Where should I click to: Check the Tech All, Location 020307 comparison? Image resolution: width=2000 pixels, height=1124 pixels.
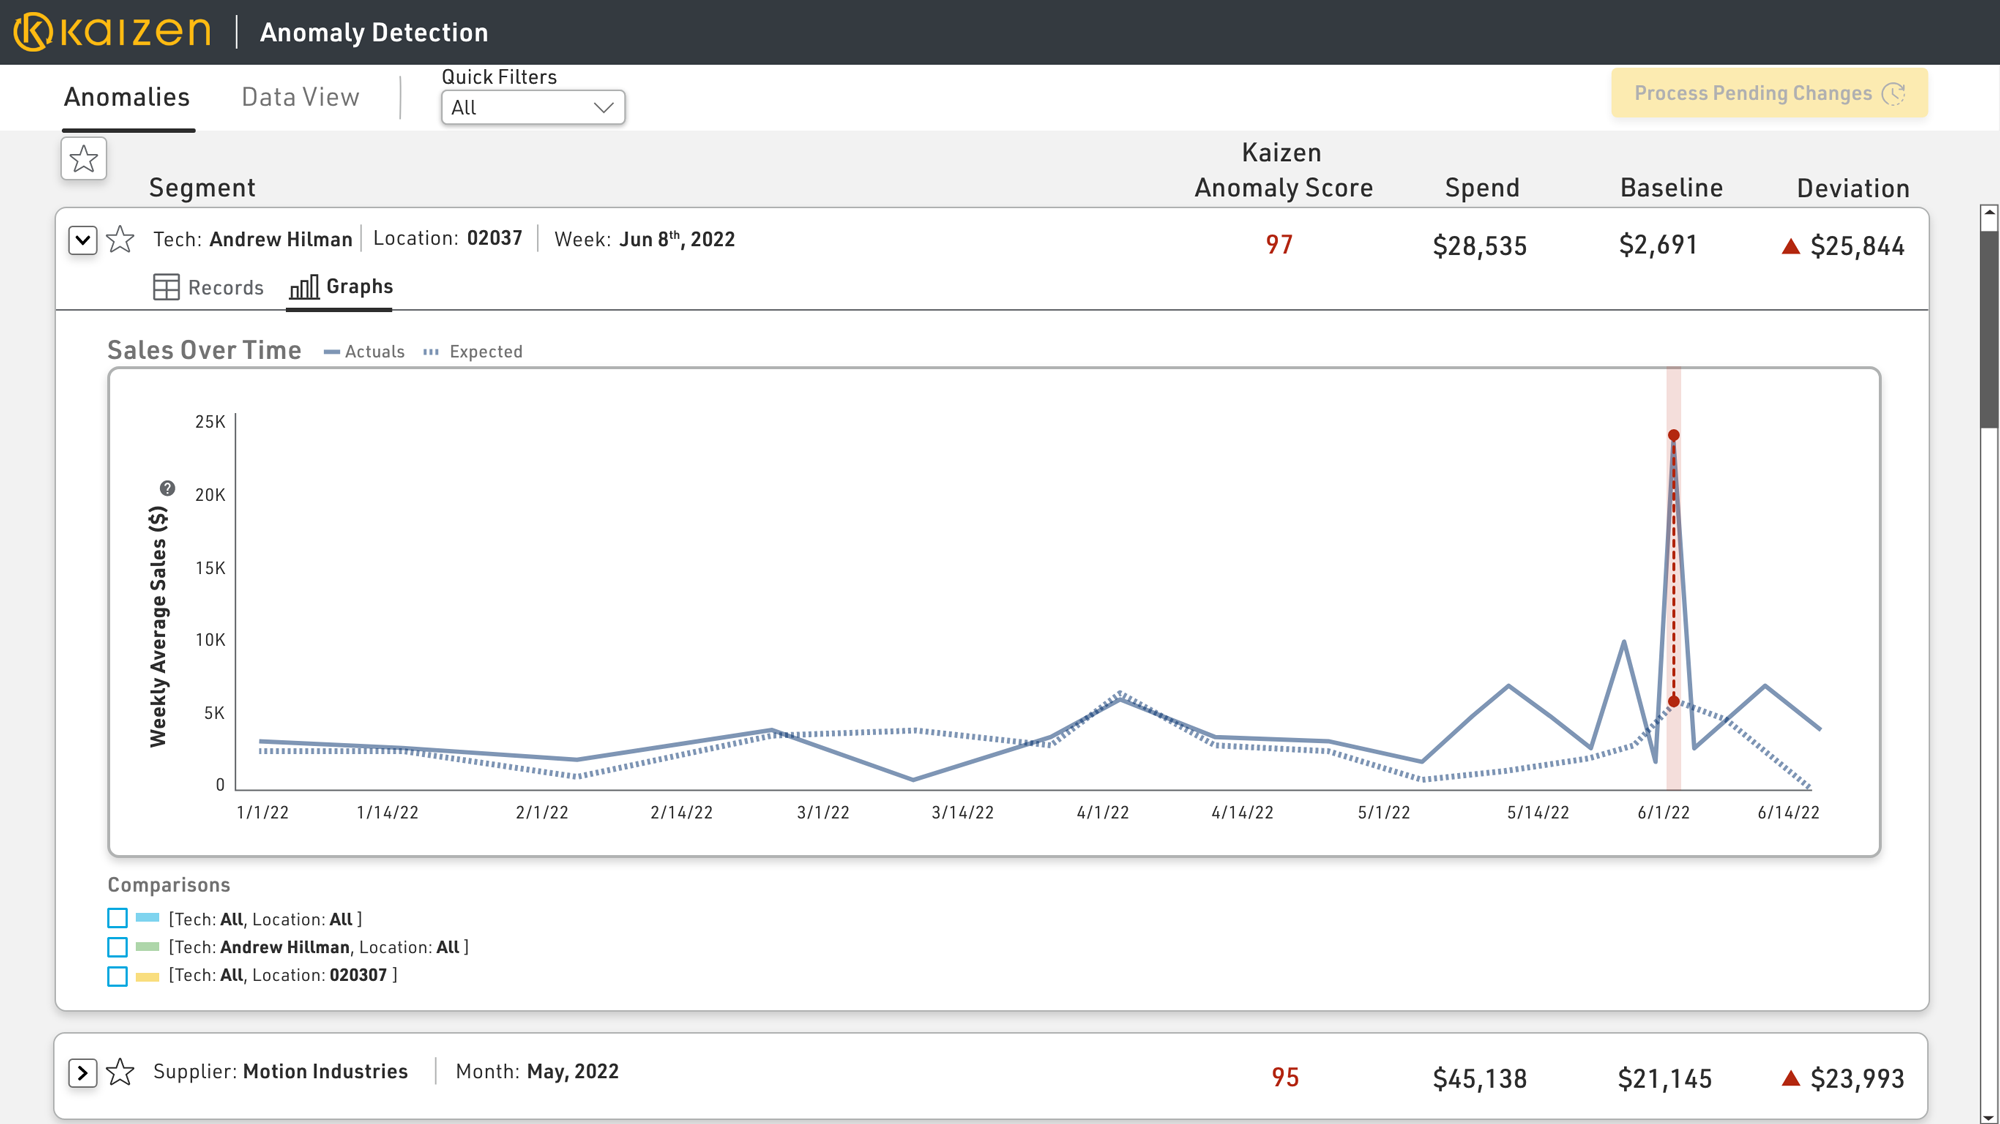tap(117, 976)
